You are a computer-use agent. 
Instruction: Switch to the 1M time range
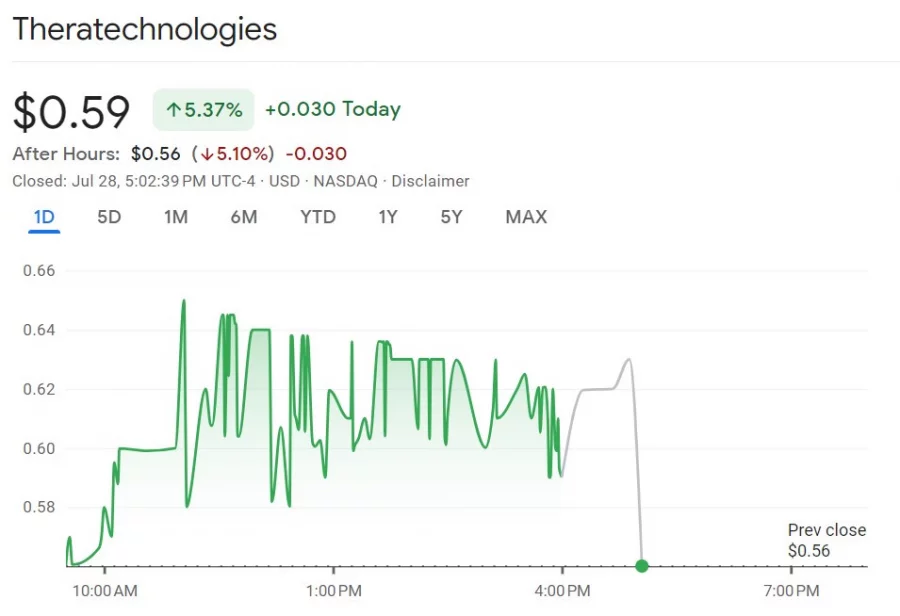coord(176,216)
